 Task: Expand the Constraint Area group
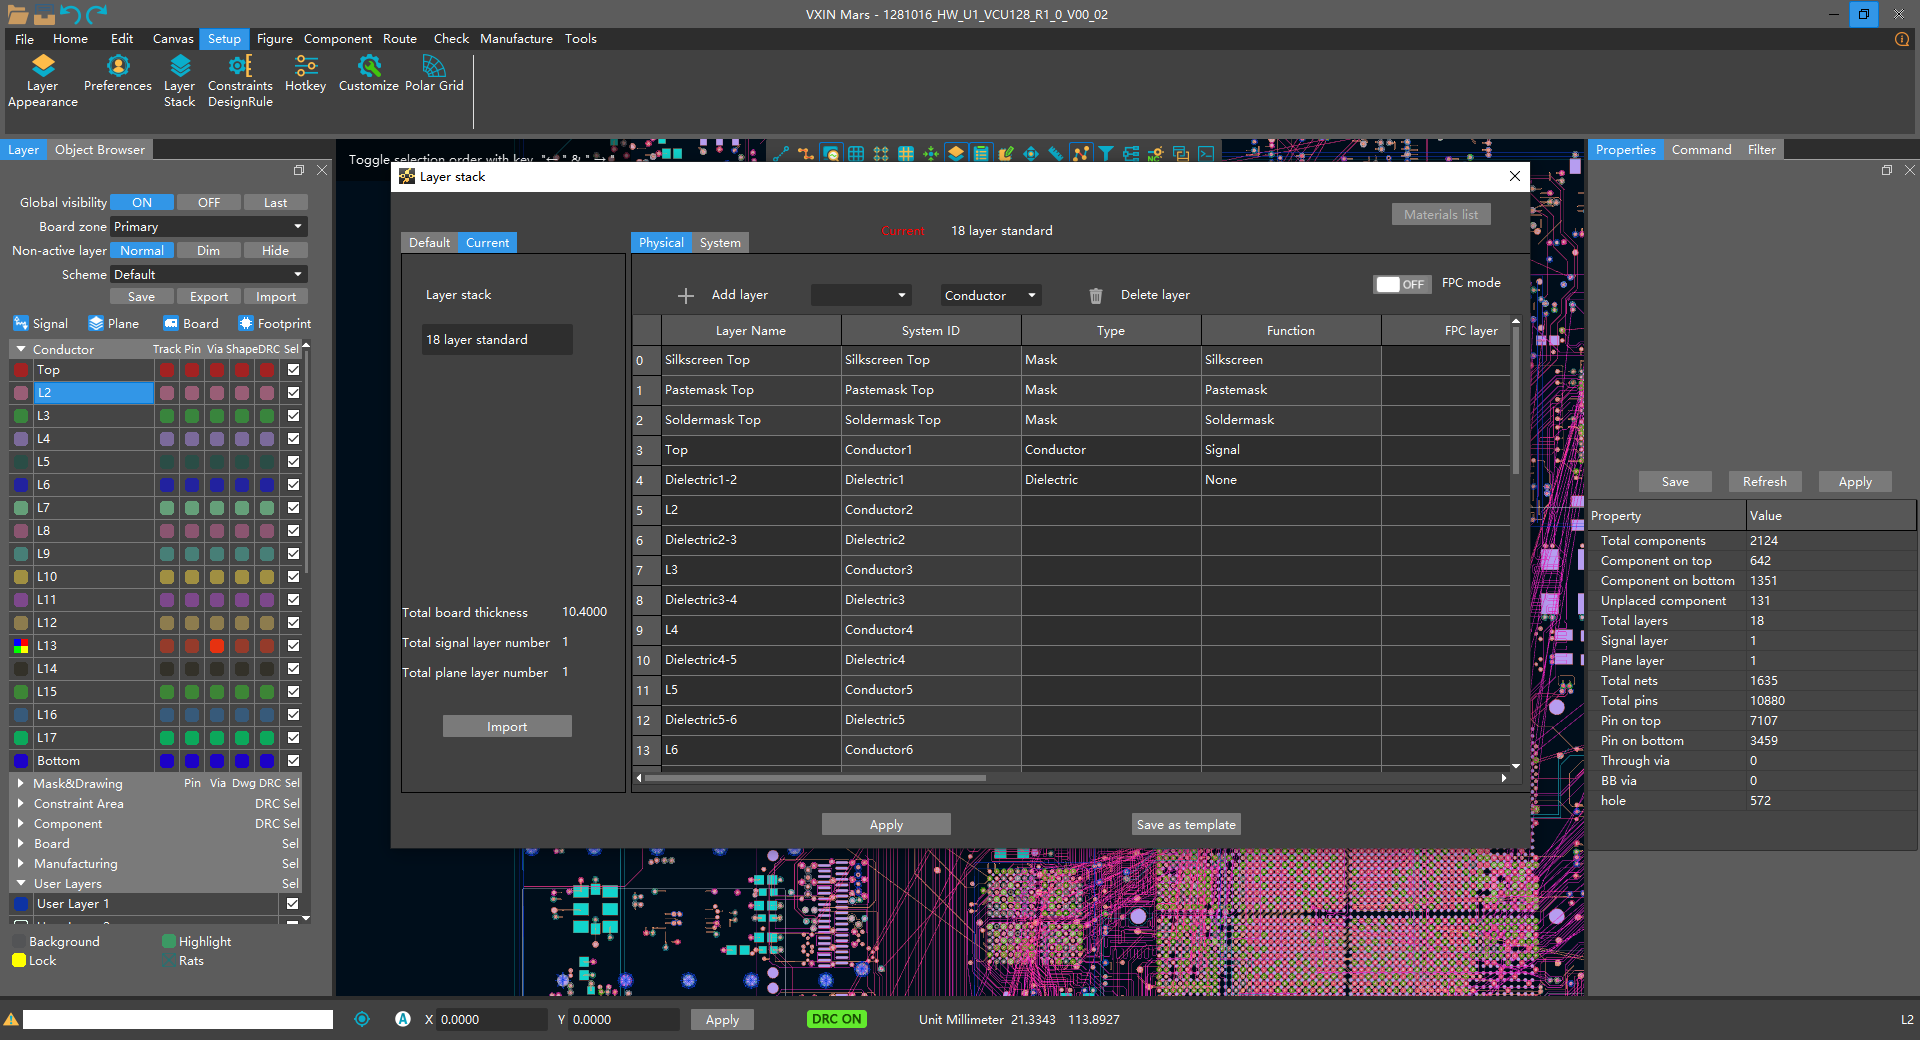point(20,803)
